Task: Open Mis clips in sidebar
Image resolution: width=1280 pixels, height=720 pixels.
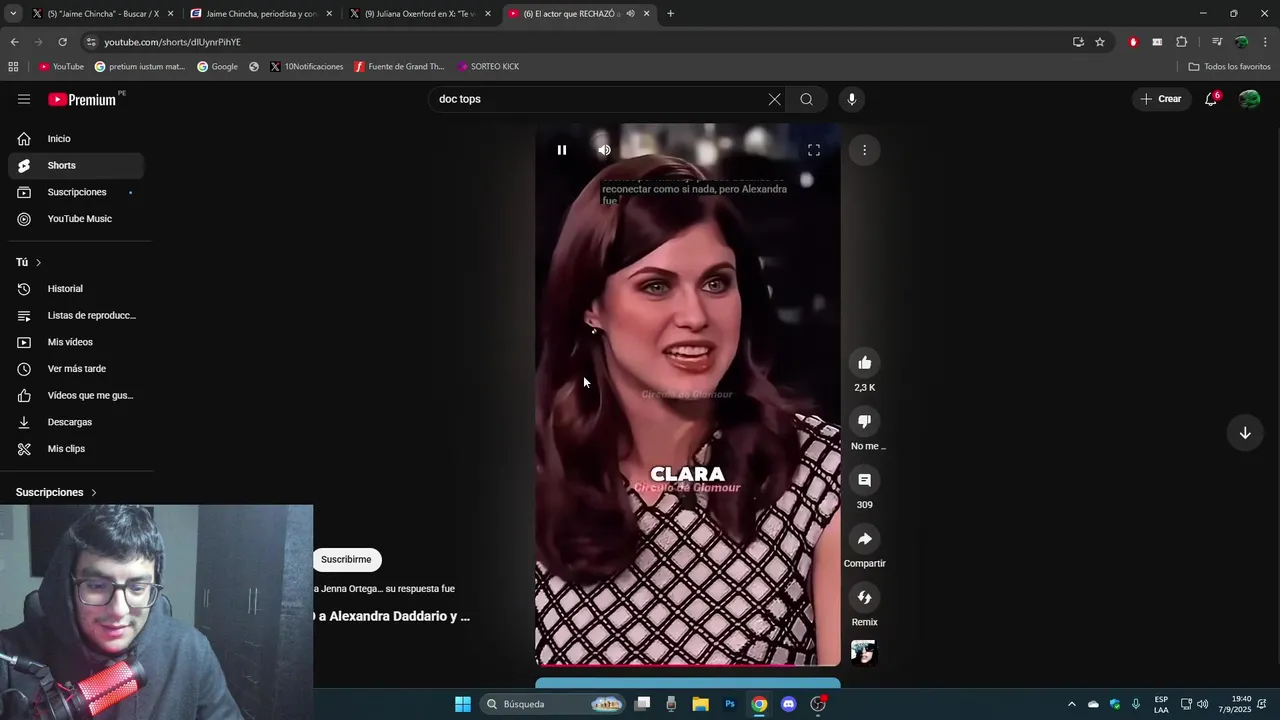Action: [x=76, y=449]
